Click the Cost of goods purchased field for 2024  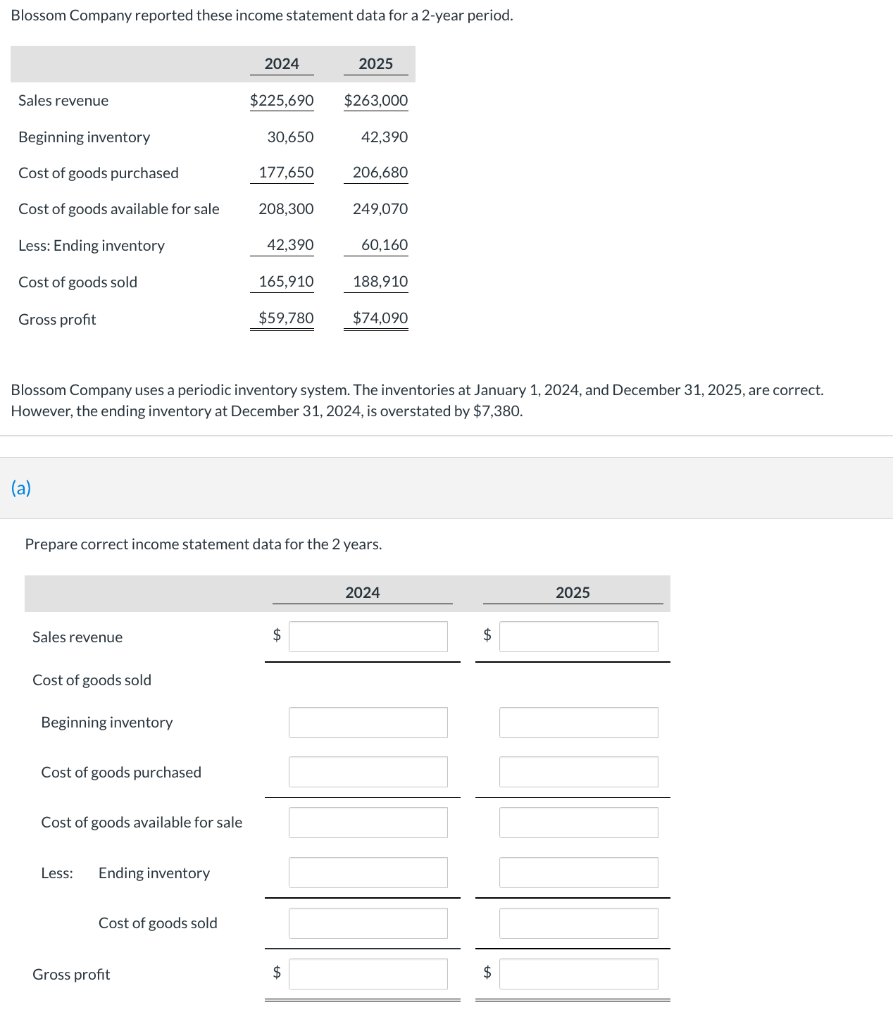(368, 771)
